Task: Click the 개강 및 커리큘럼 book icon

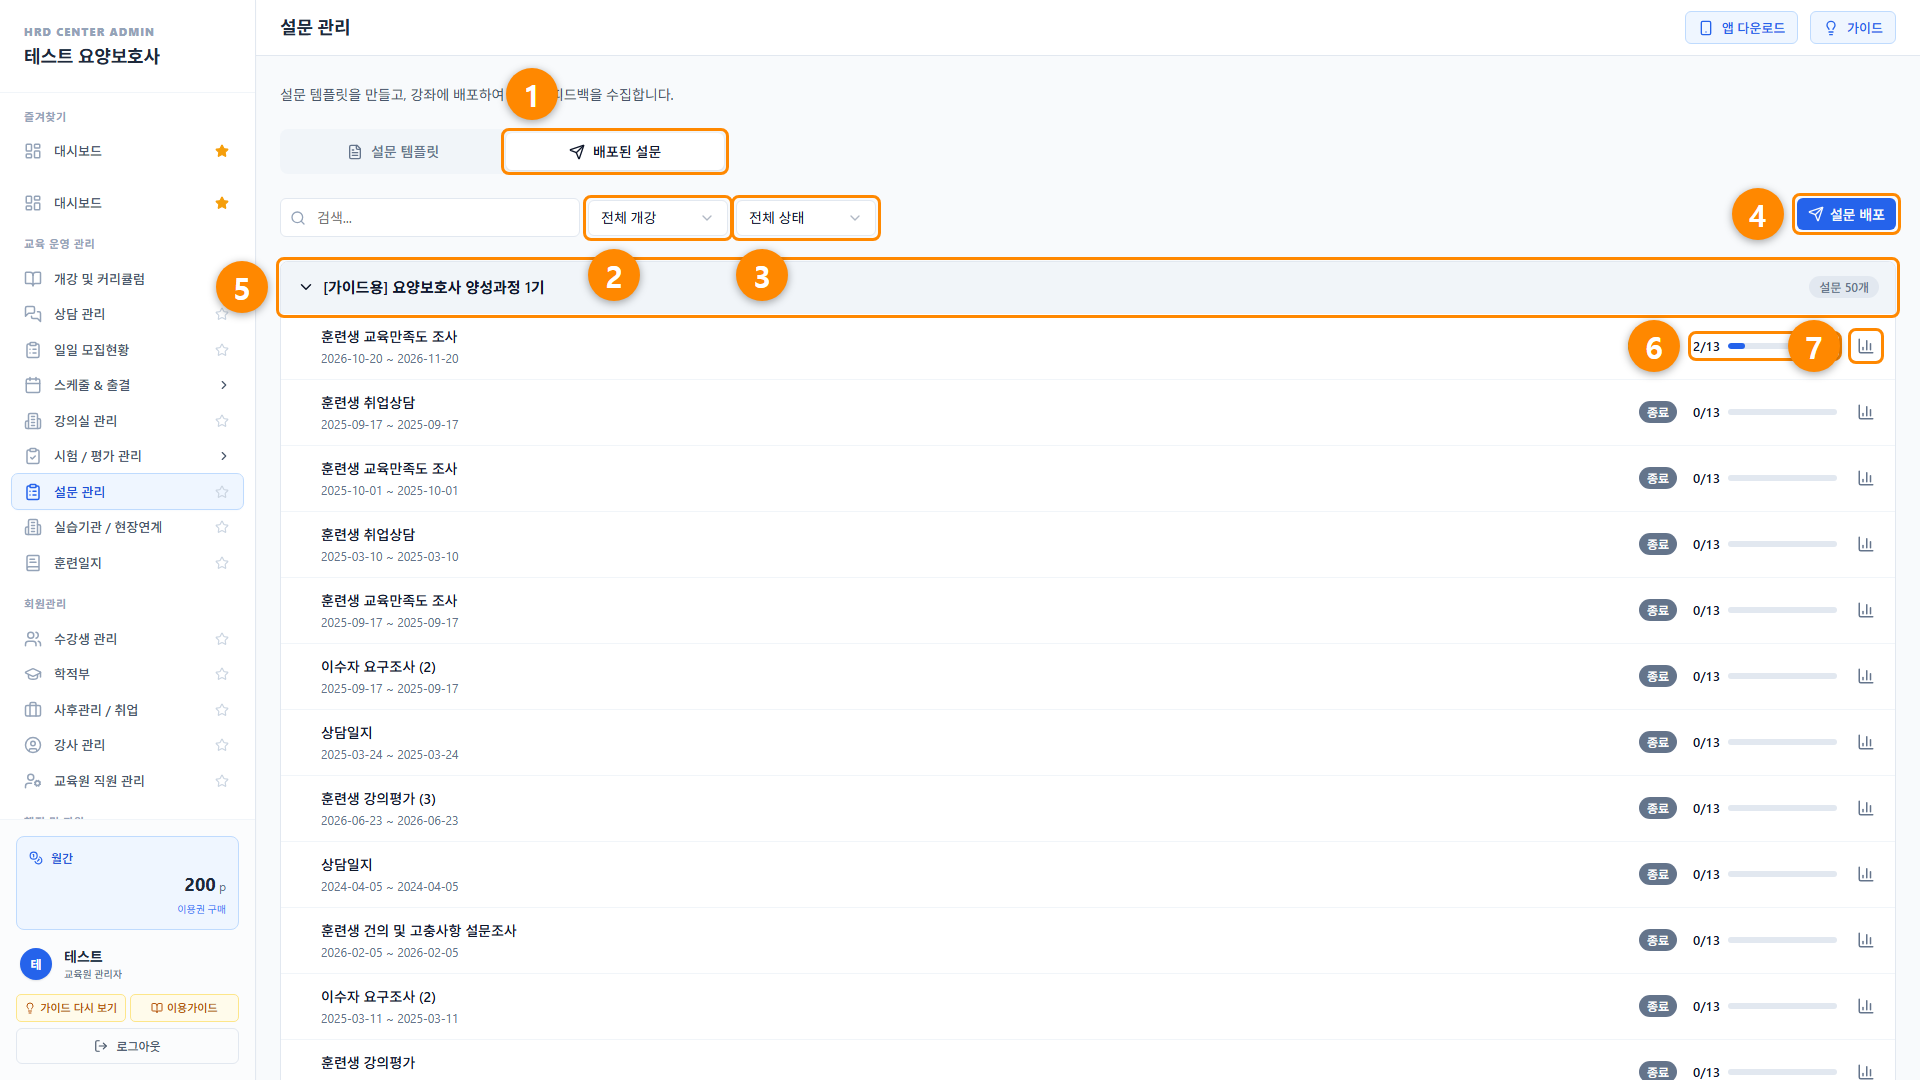Action: tap(33, 279)
